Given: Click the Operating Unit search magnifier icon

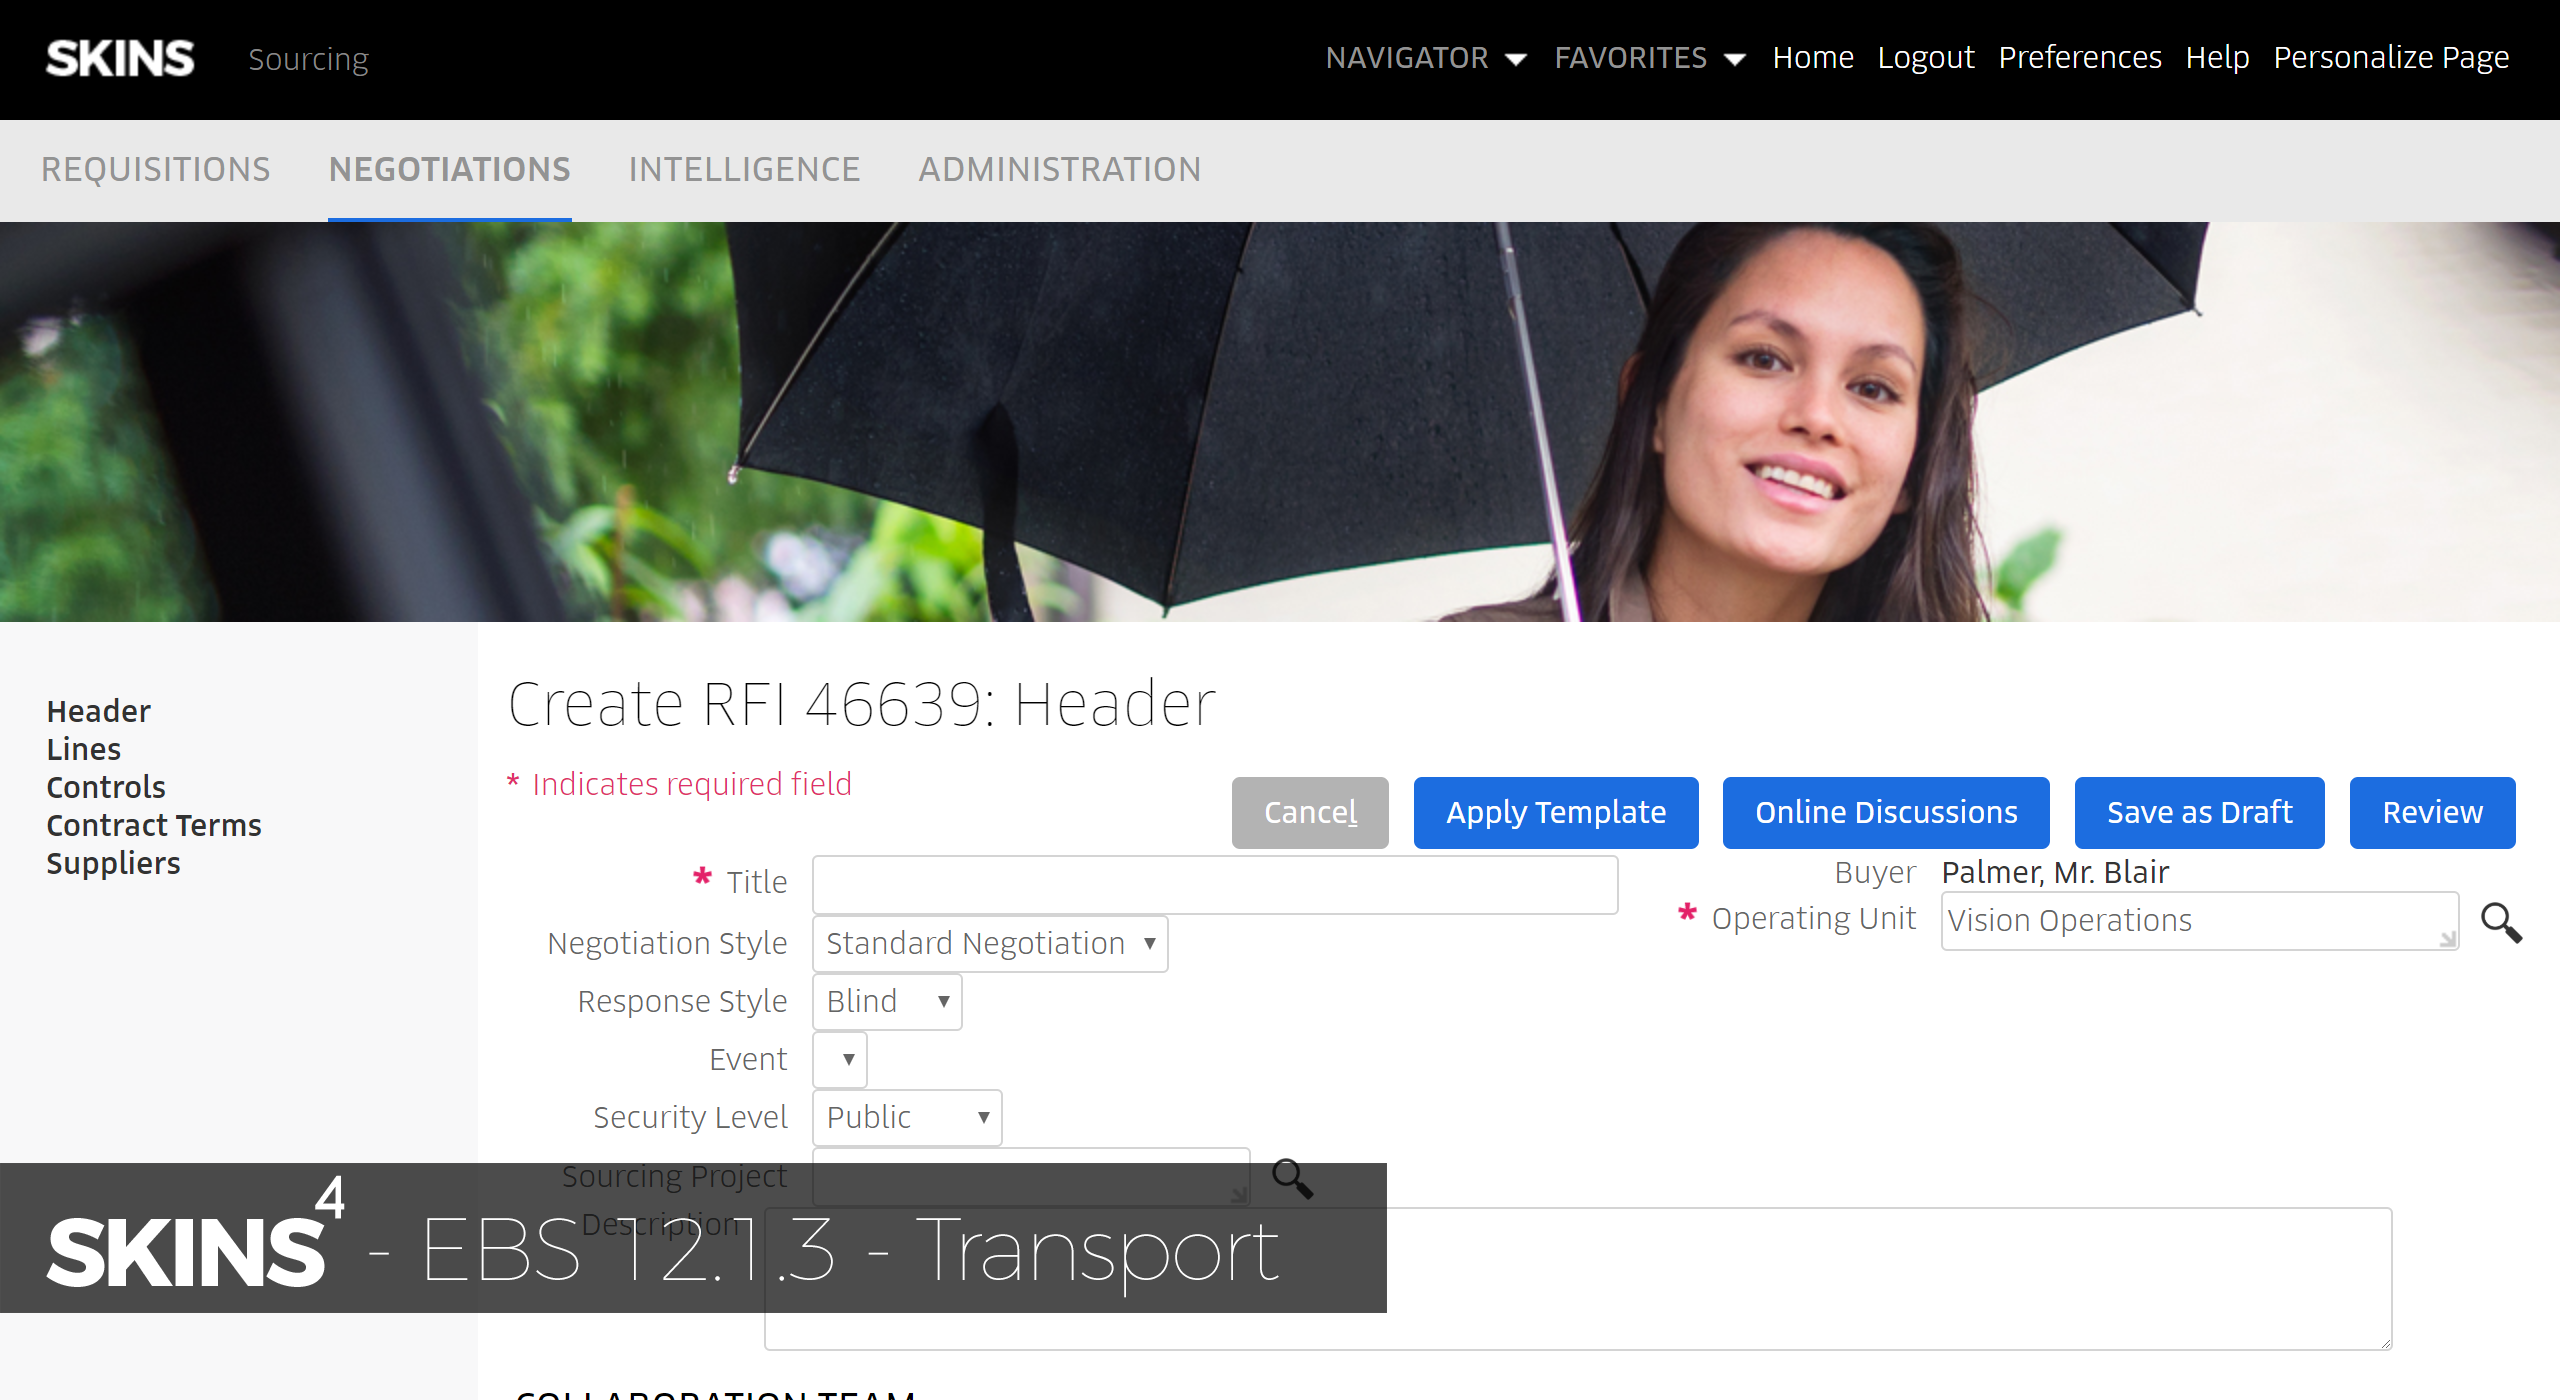Looking at the screenshot, I should click(2501, 922).
